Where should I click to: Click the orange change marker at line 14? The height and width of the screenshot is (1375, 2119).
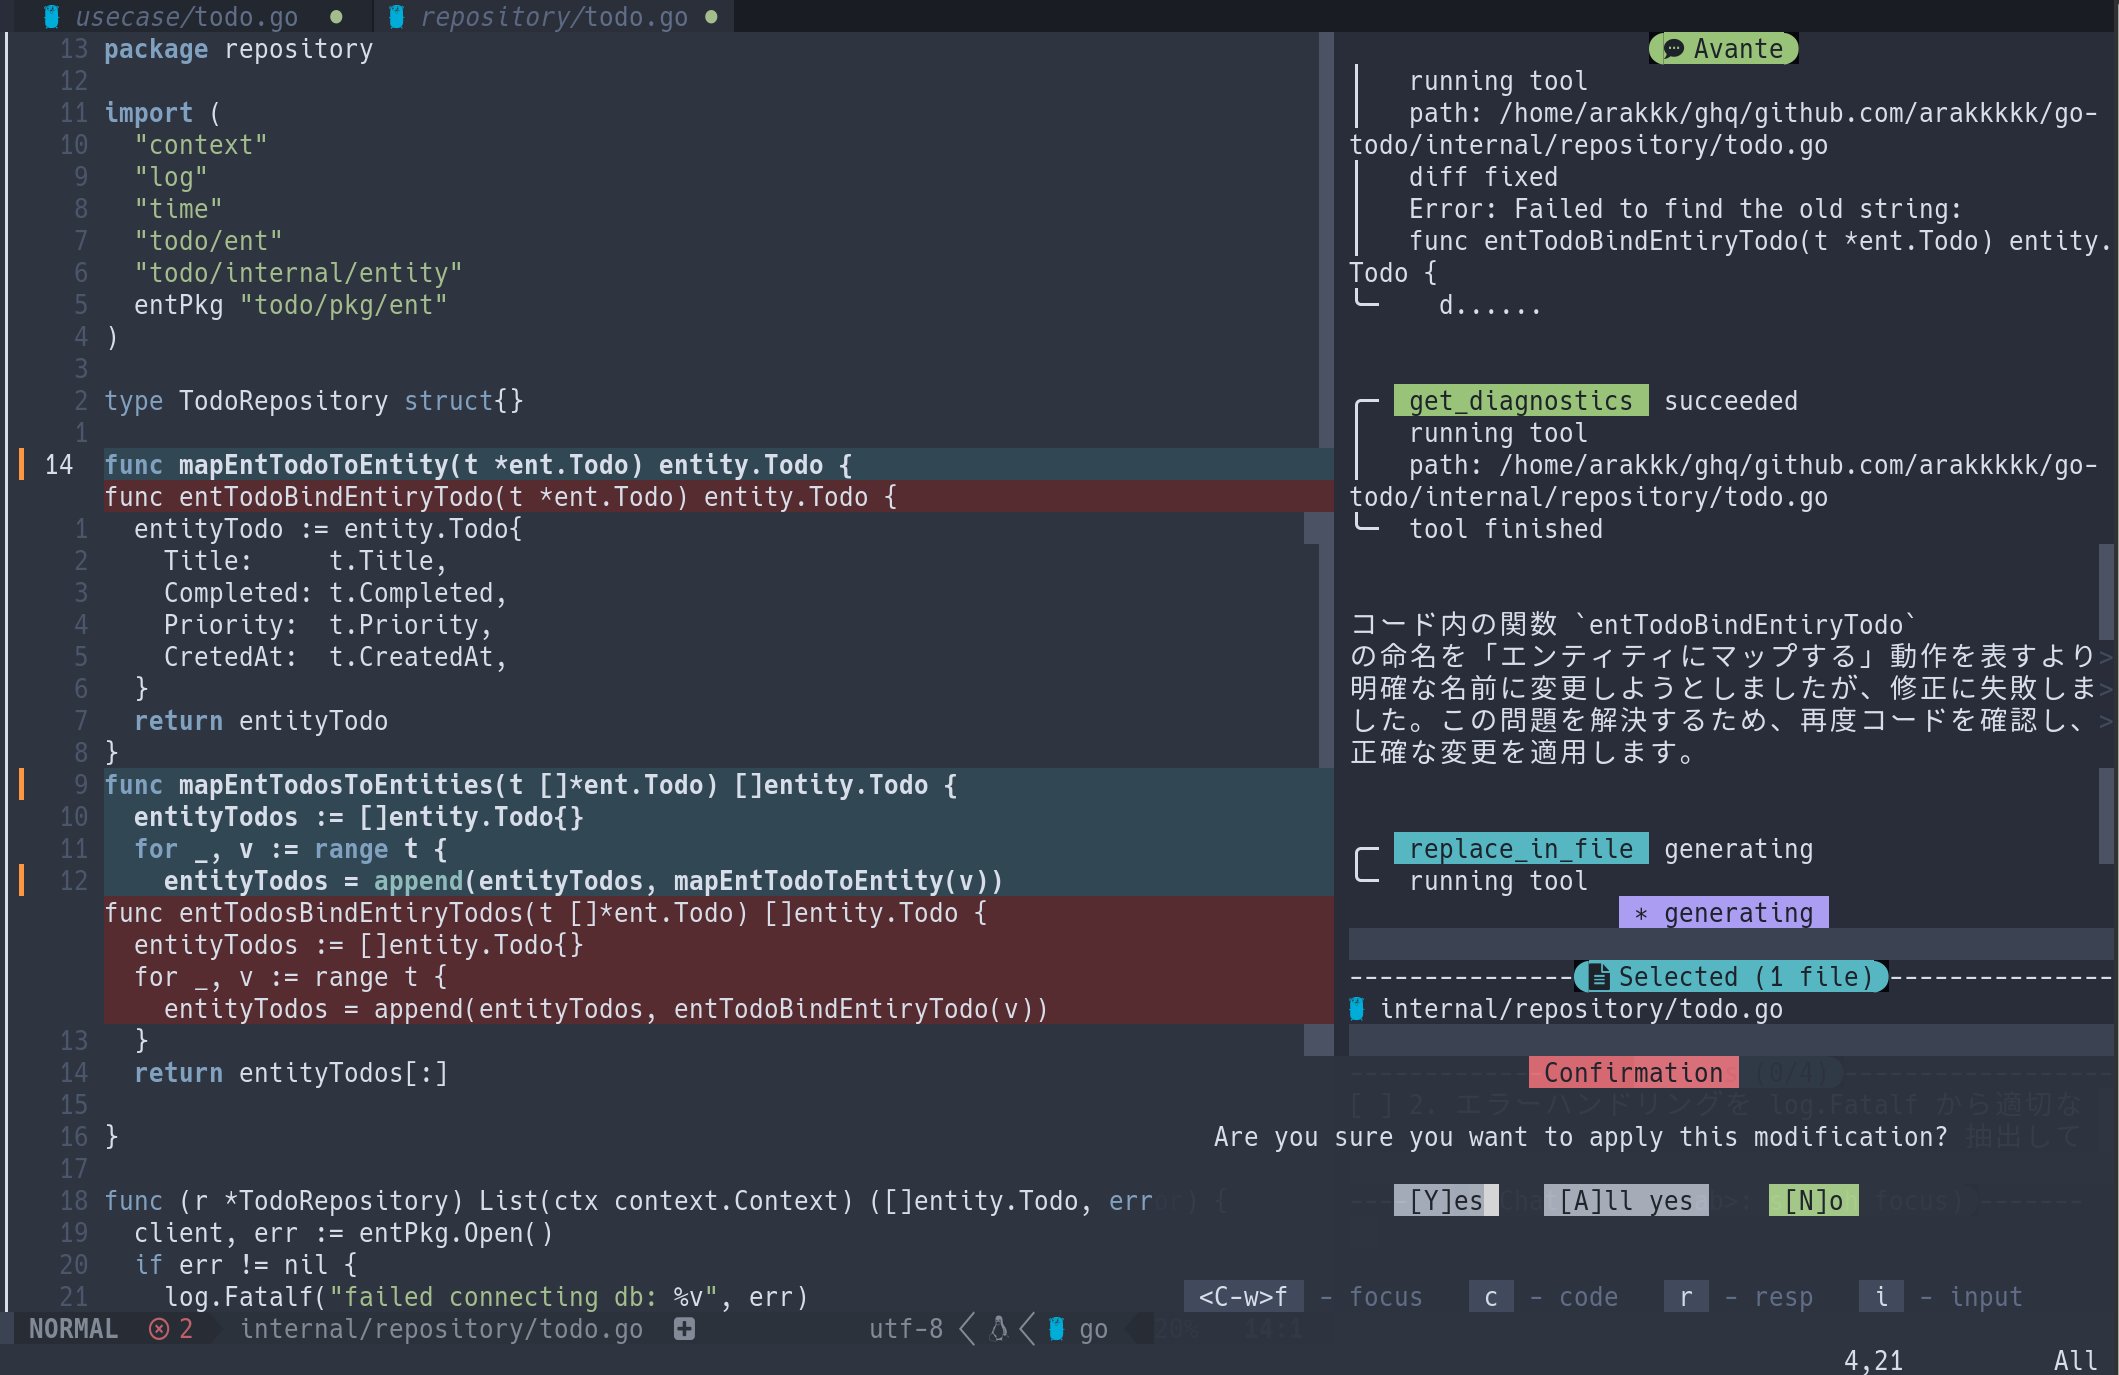coord(21,465)
